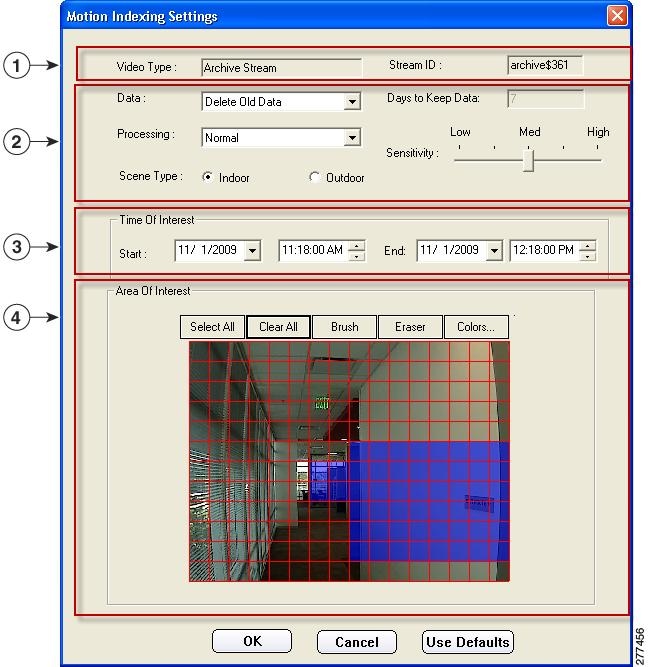Image resolution: width=650 pixels, height=667 pixels.
Task: Click the Video Type field showing Archive Stream
Action: click(281, 68)
